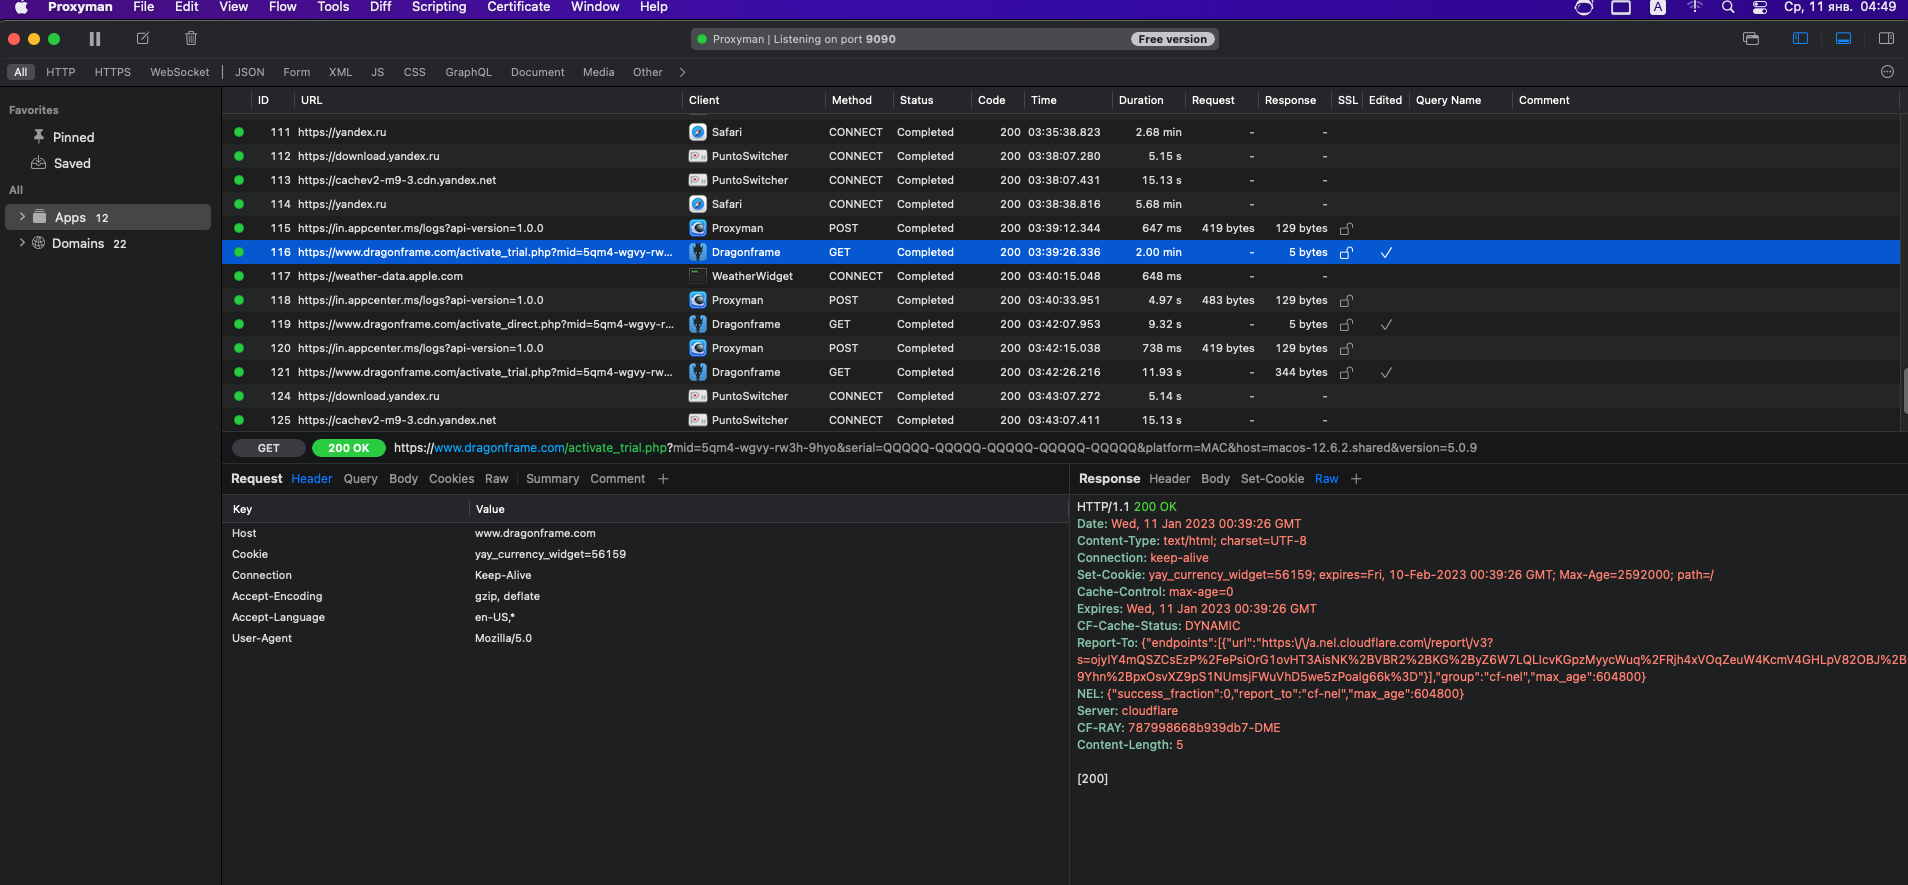
Task: Open the Tools menu
Action: pos(333,7)
